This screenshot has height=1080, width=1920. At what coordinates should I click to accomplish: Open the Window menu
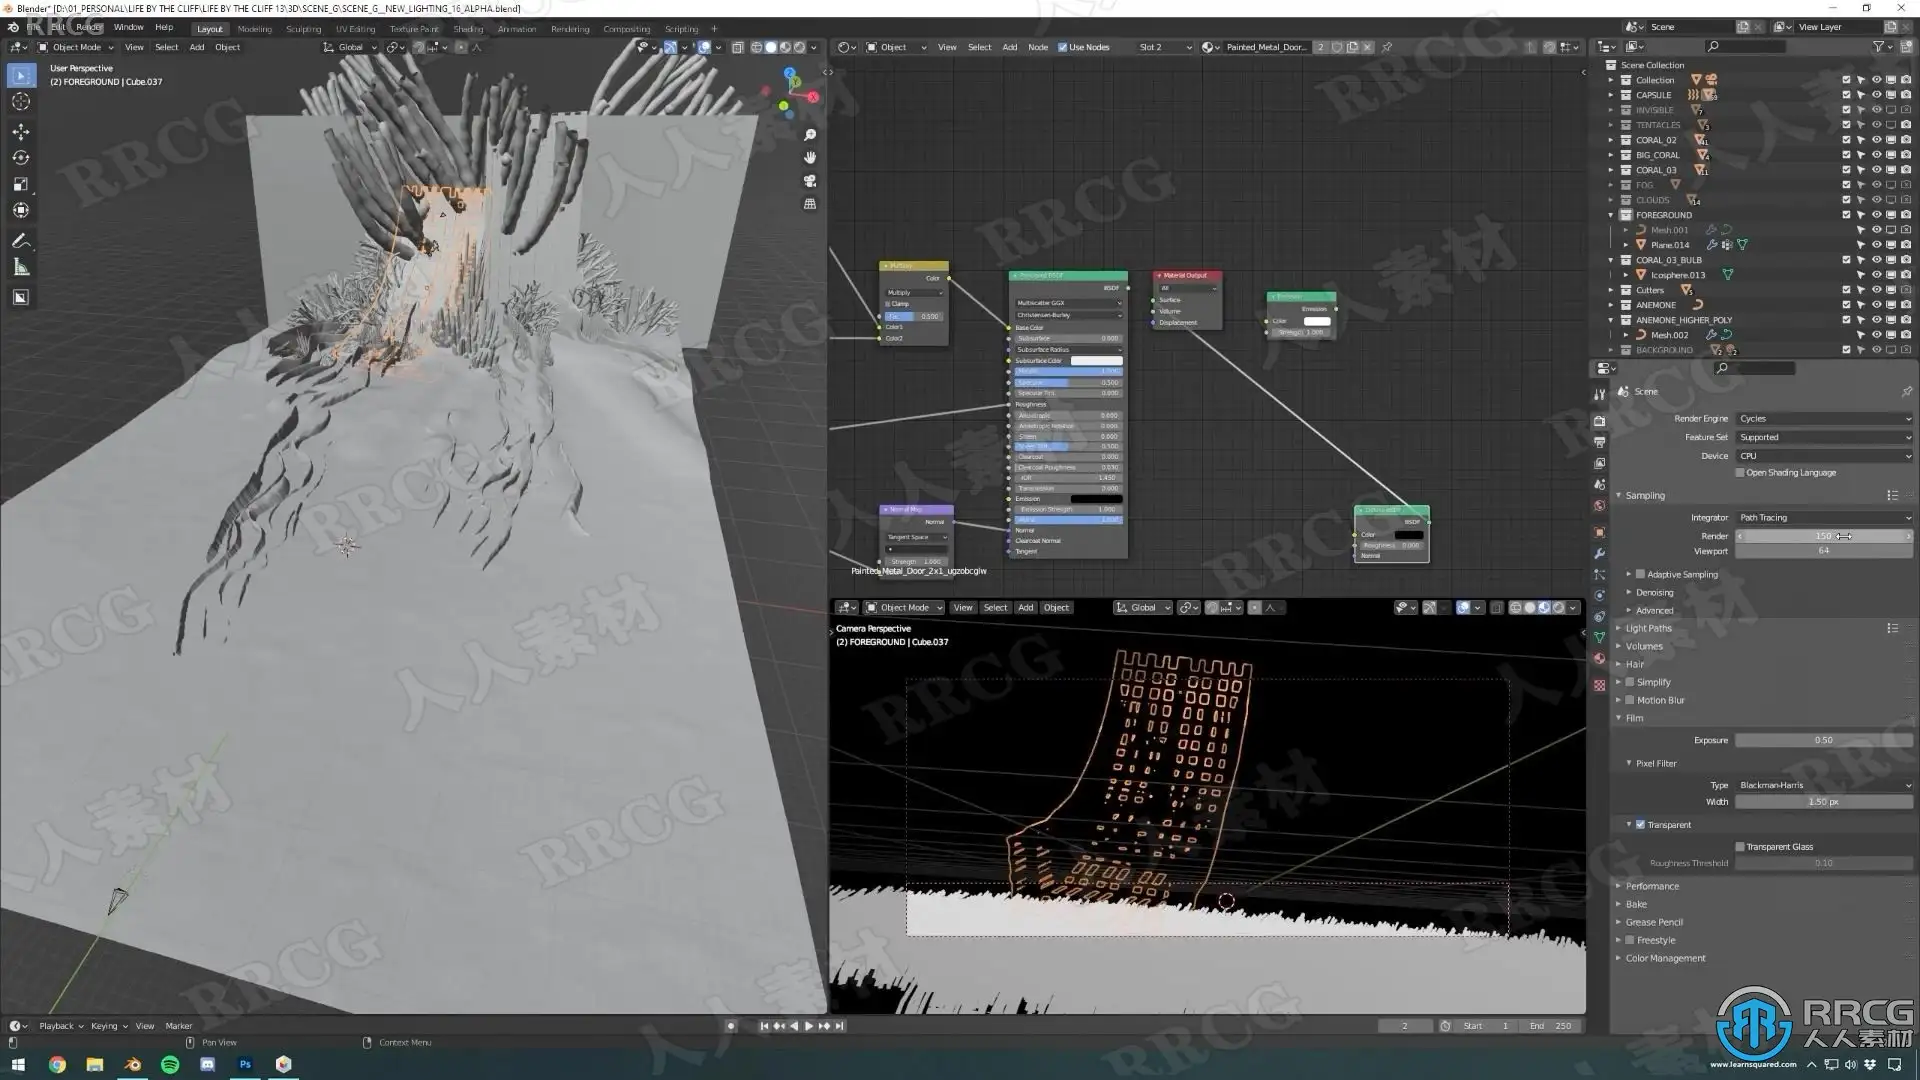128,28
